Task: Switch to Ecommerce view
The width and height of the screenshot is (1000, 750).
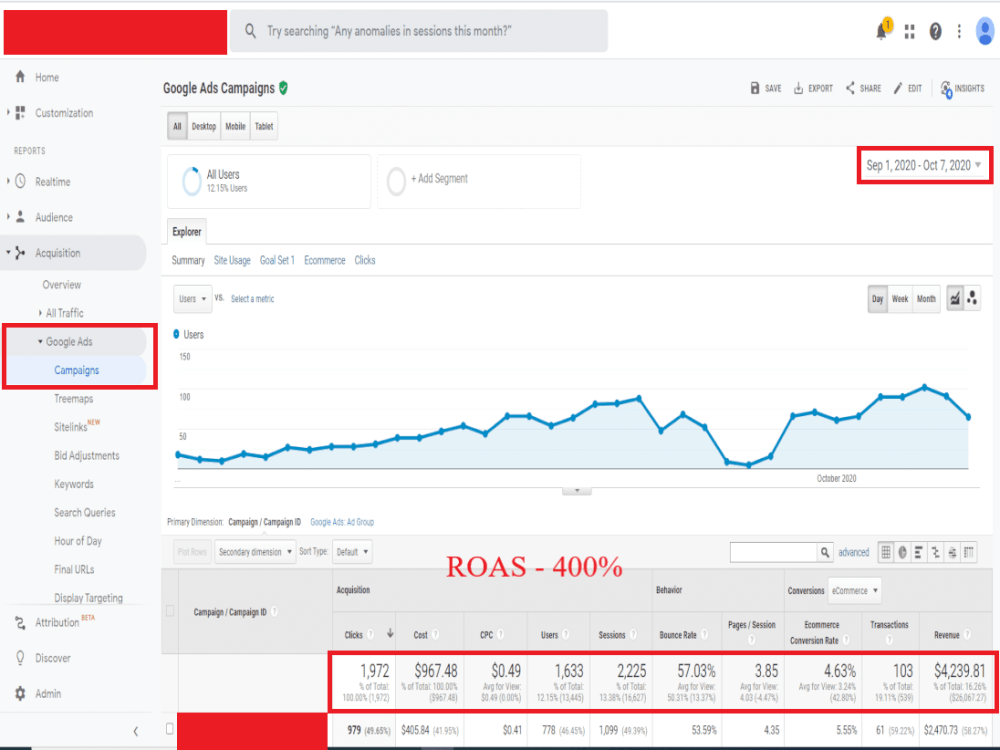Action: point(325,260)
